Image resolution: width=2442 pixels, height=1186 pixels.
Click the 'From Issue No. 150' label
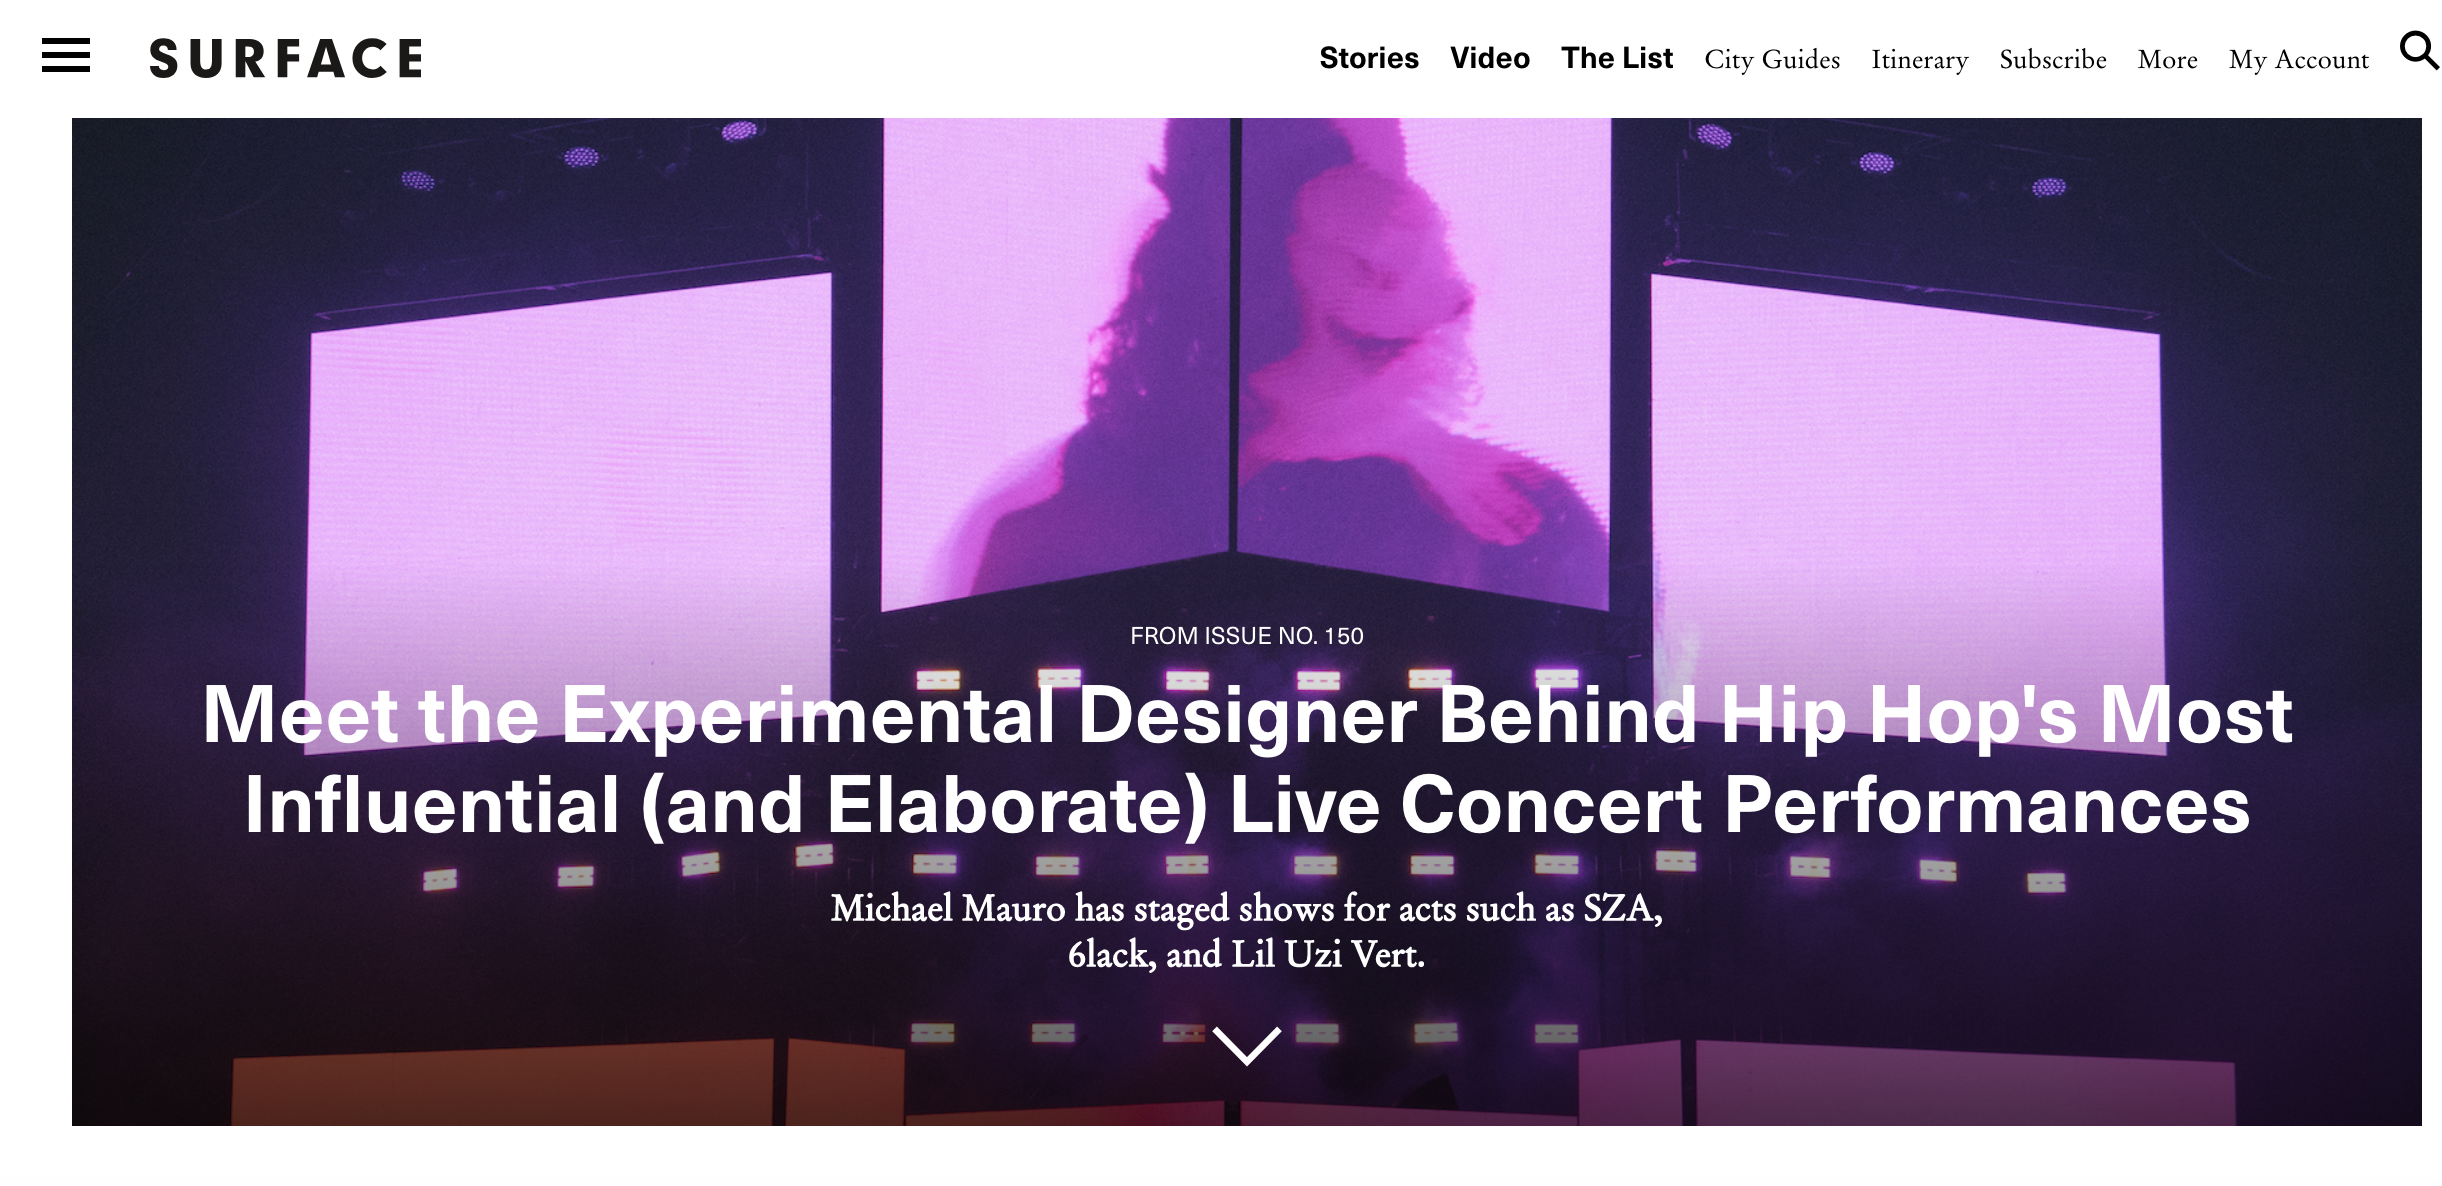(1246, 636)
